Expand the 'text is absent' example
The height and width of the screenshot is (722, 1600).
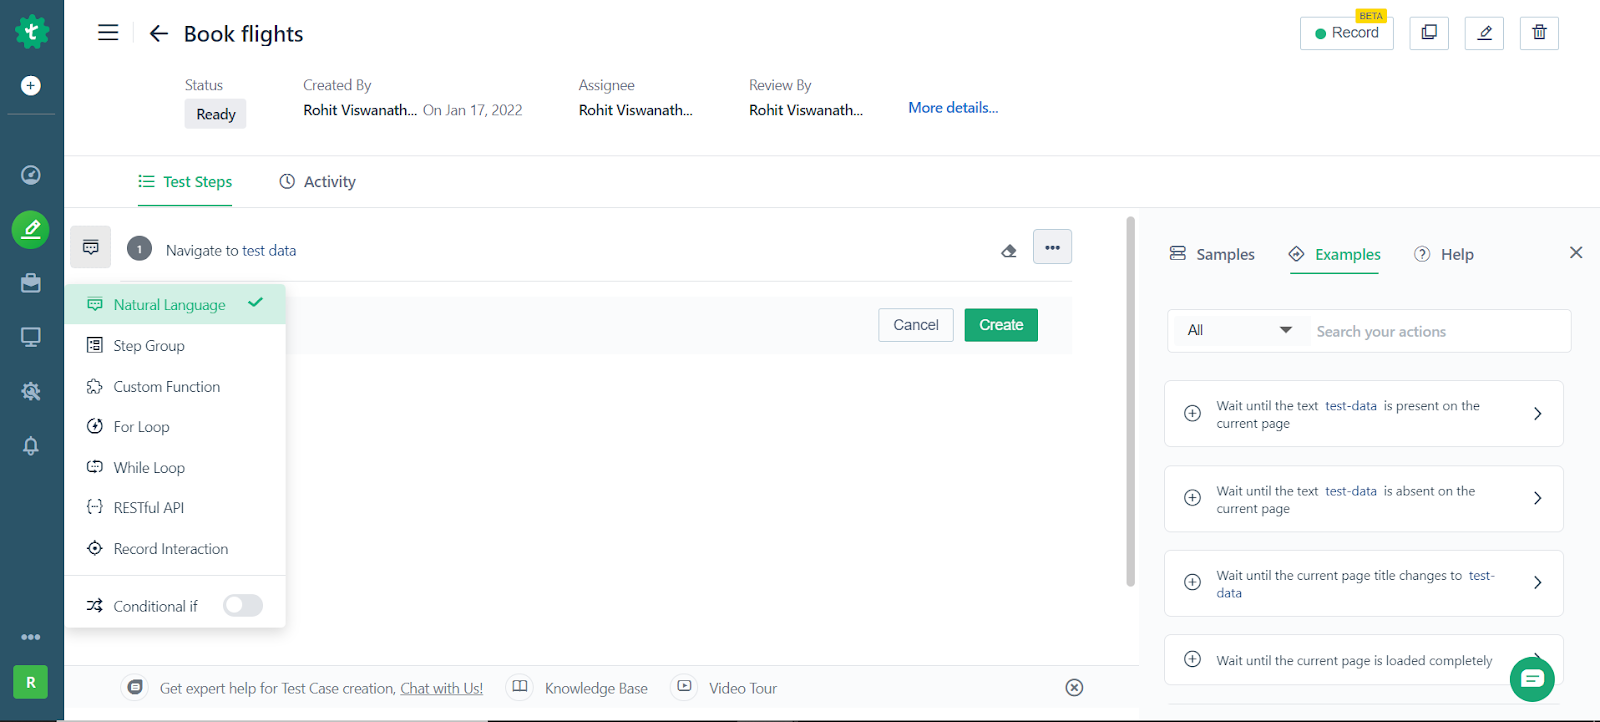pos(1538,498)
